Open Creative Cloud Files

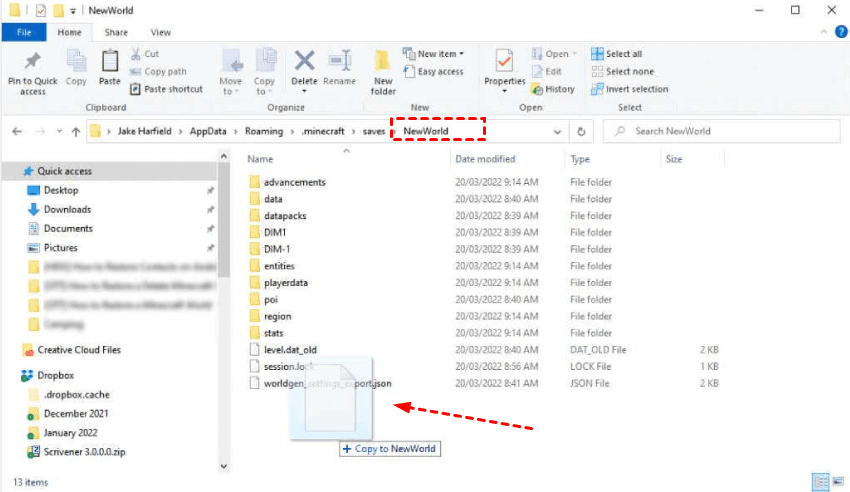[x=79, y=350]
